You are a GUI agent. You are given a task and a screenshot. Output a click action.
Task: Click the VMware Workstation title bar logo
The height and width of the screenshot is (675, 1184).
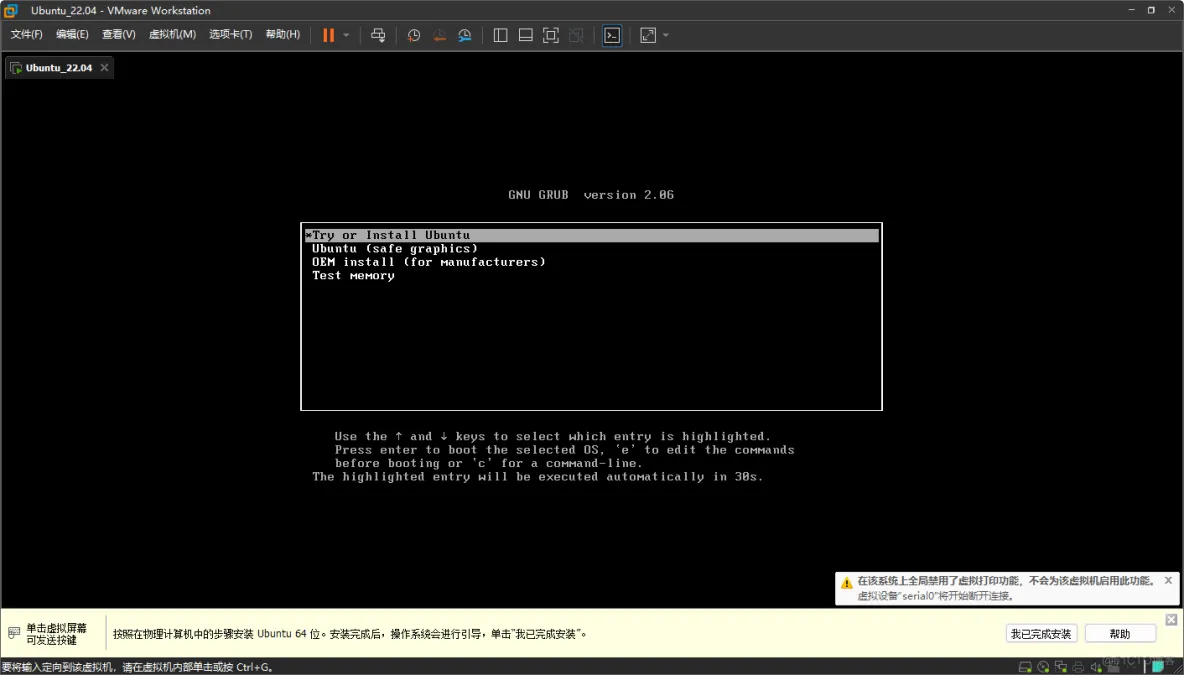[10, 10]
